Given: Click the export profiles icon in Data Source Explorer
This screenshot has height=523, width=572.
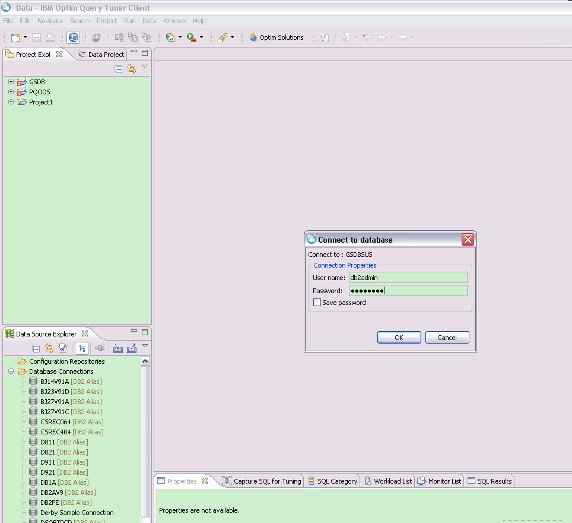Looking at the screenshot, I should (x=132, y=349).
